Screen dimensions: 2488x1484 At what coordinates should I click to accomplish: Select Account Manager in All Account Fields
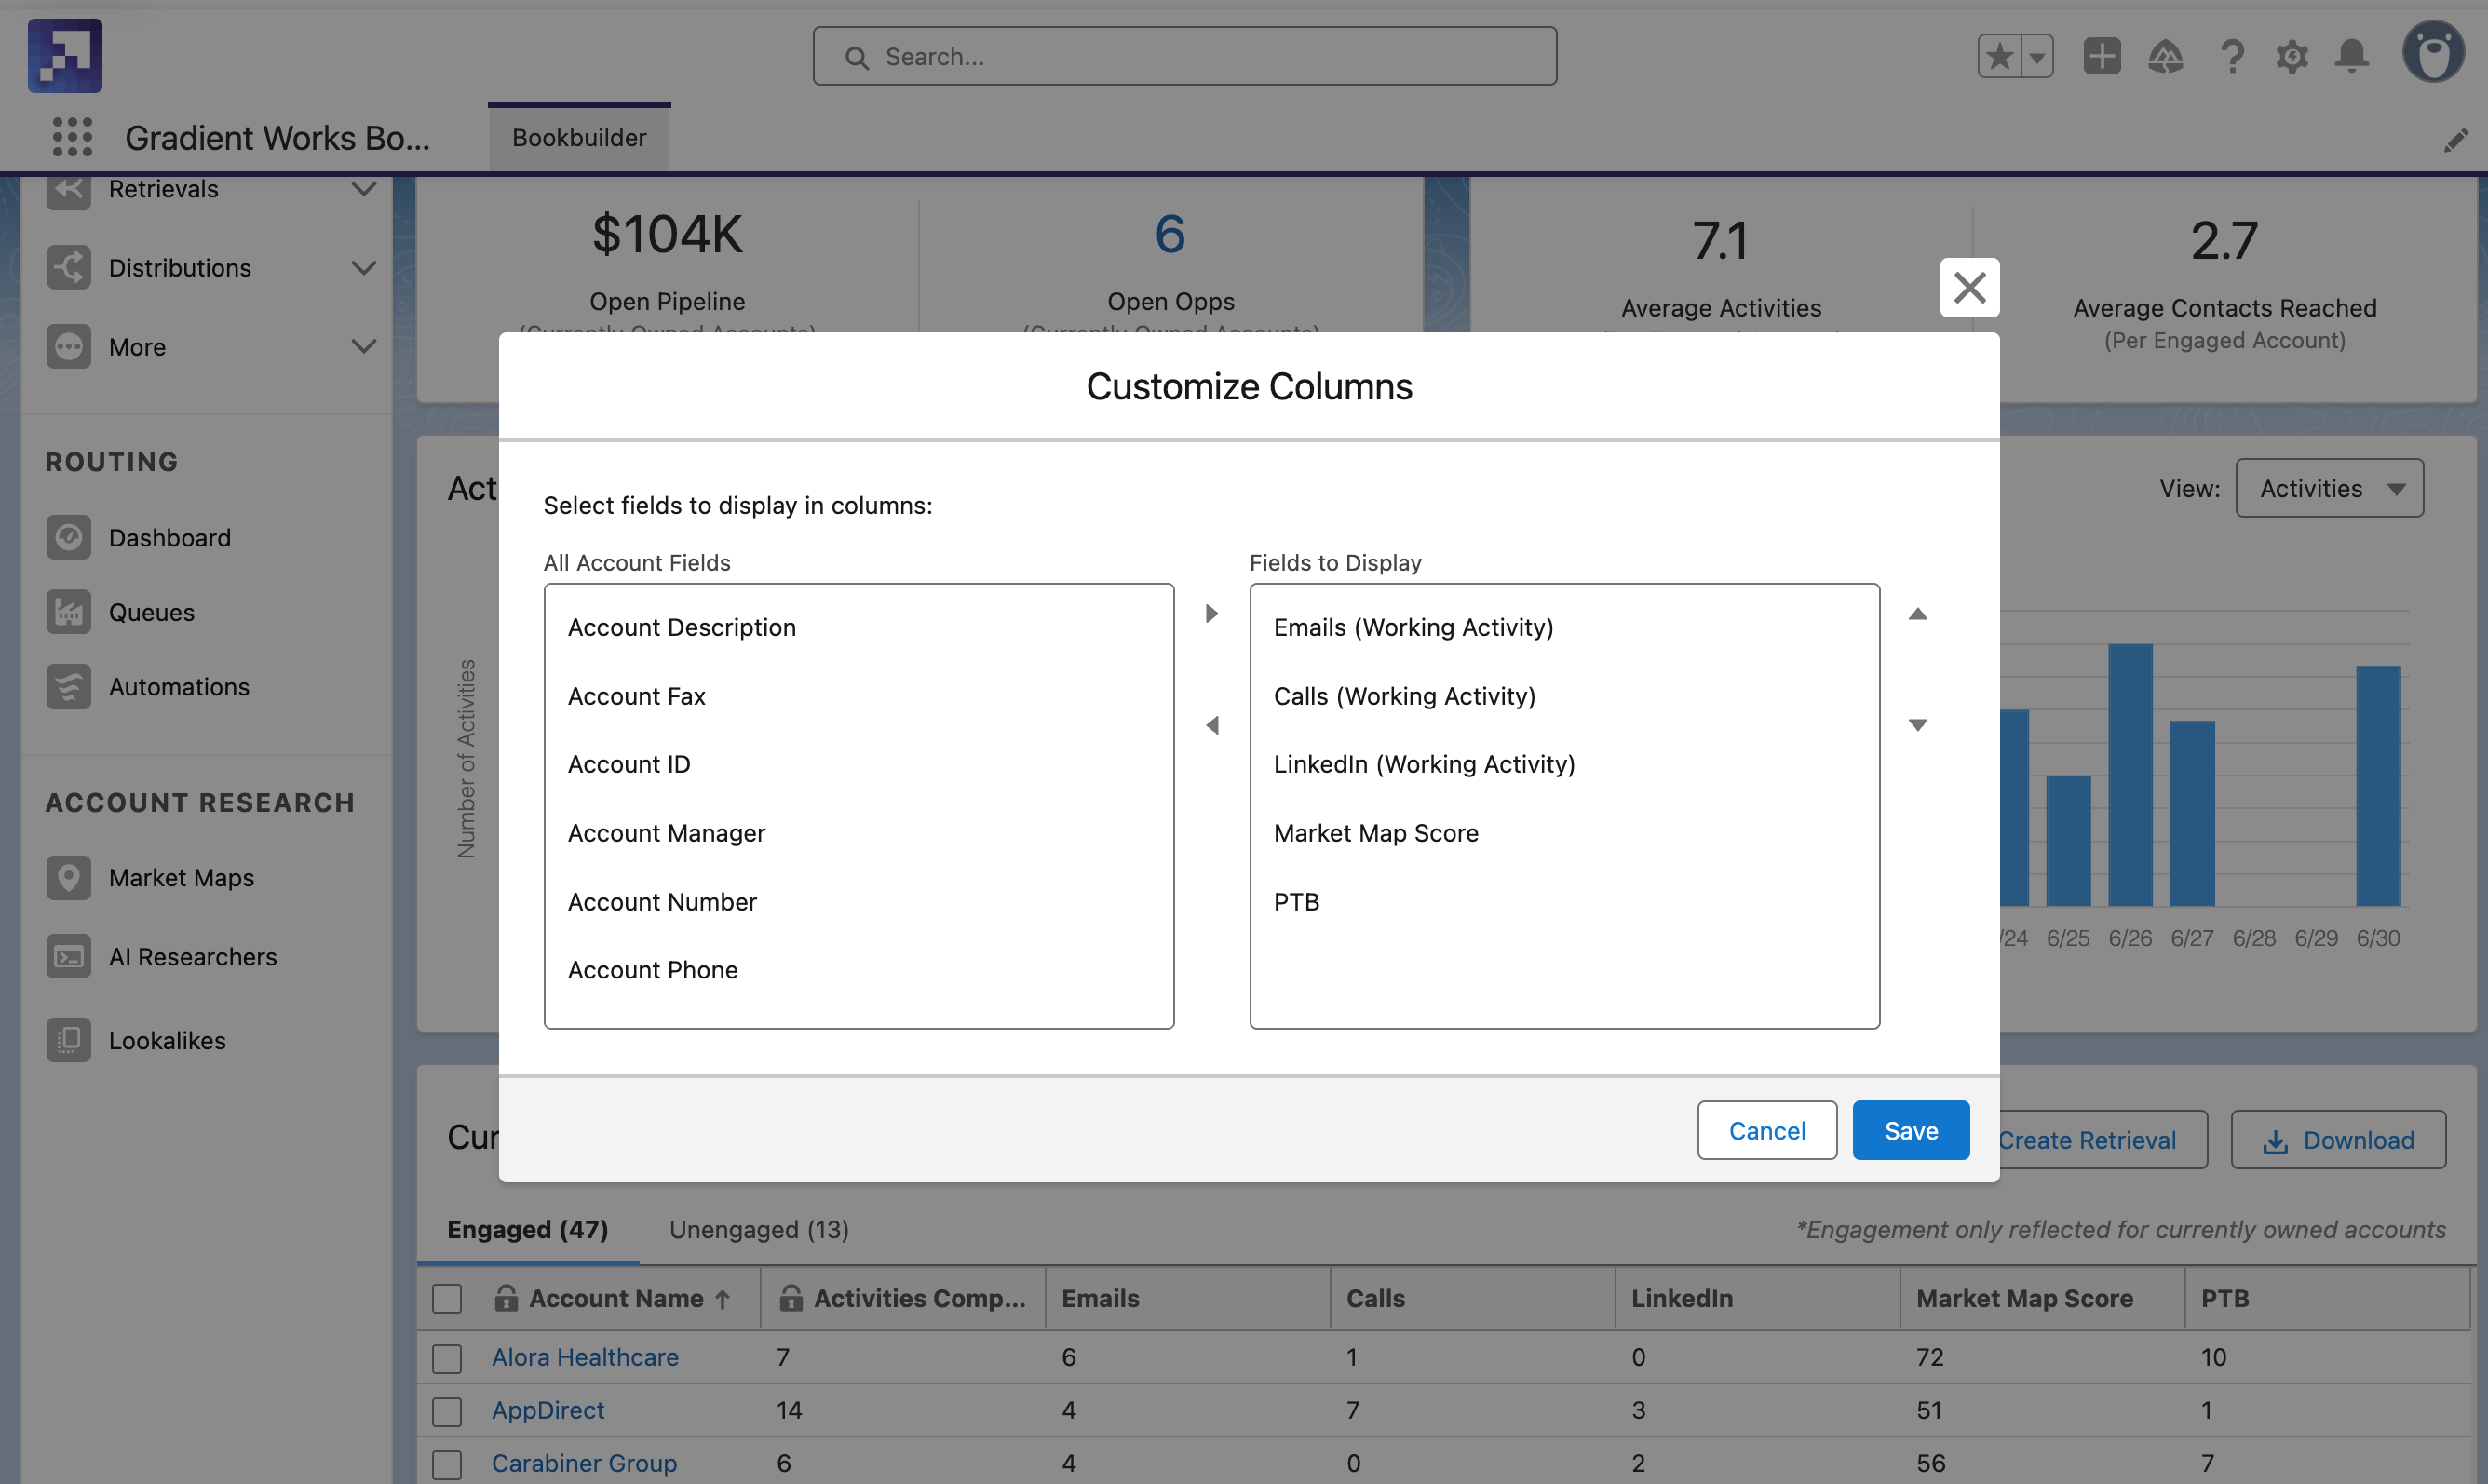666,833
